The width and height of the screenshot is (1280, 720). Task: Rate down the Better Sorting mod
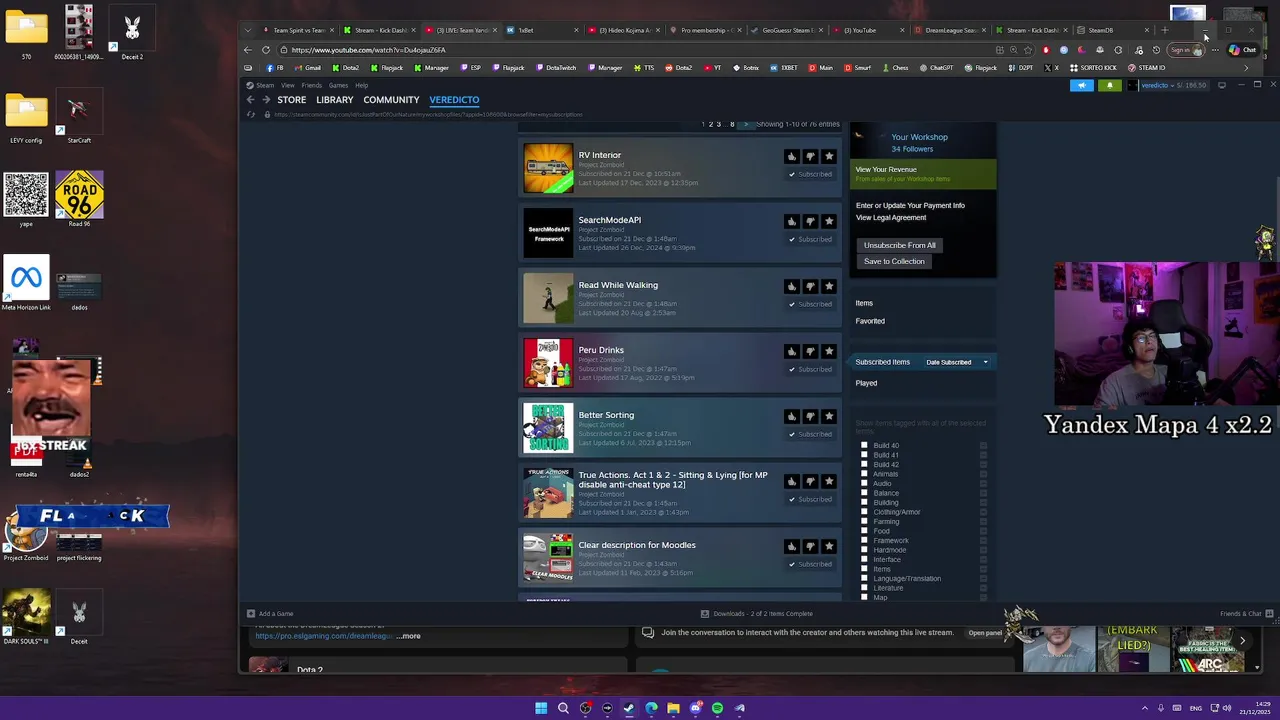[x=810, y=416]
